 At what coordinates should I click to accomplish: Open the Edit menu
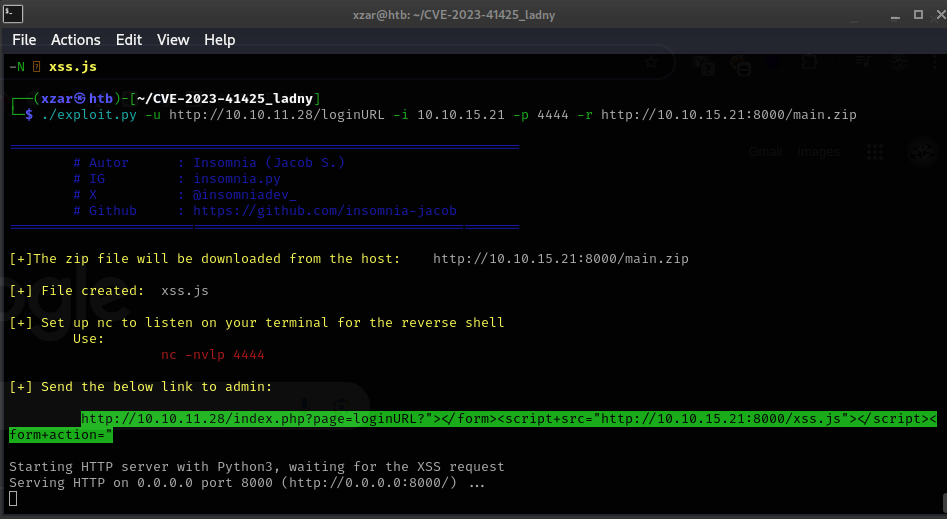[x=129, y=40]
